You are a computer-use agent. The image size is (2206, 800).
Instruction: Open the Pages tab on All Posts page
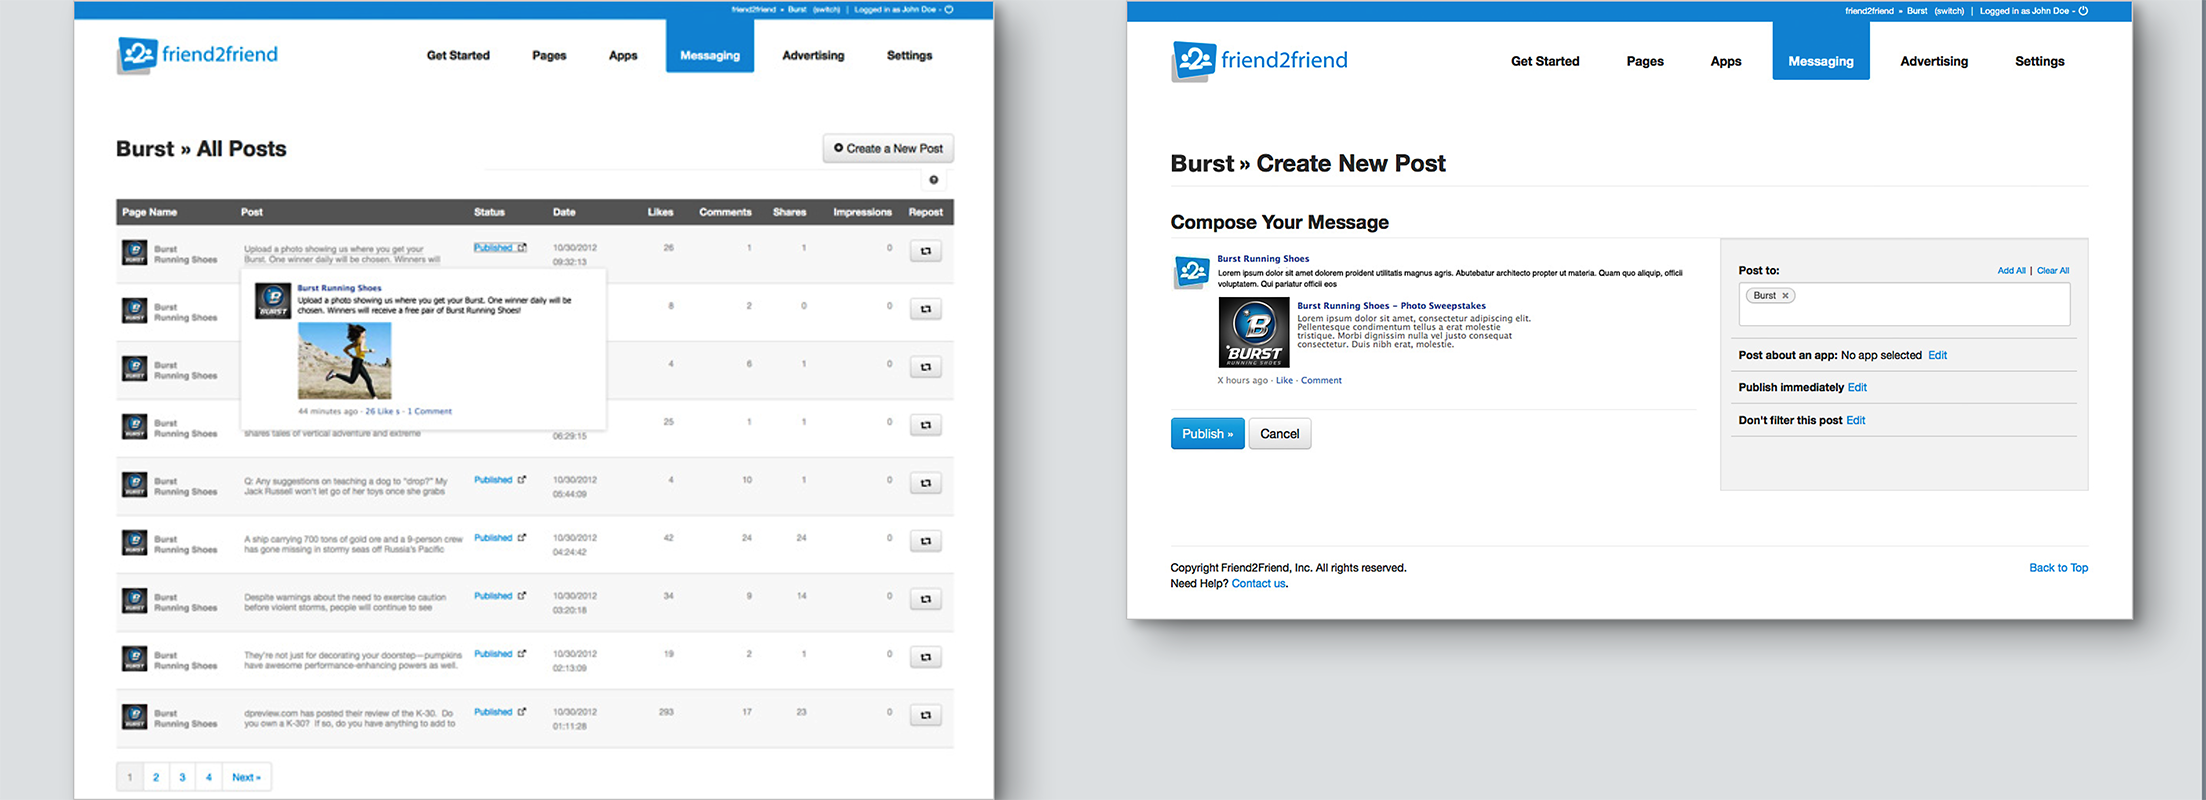pos(549,56)
